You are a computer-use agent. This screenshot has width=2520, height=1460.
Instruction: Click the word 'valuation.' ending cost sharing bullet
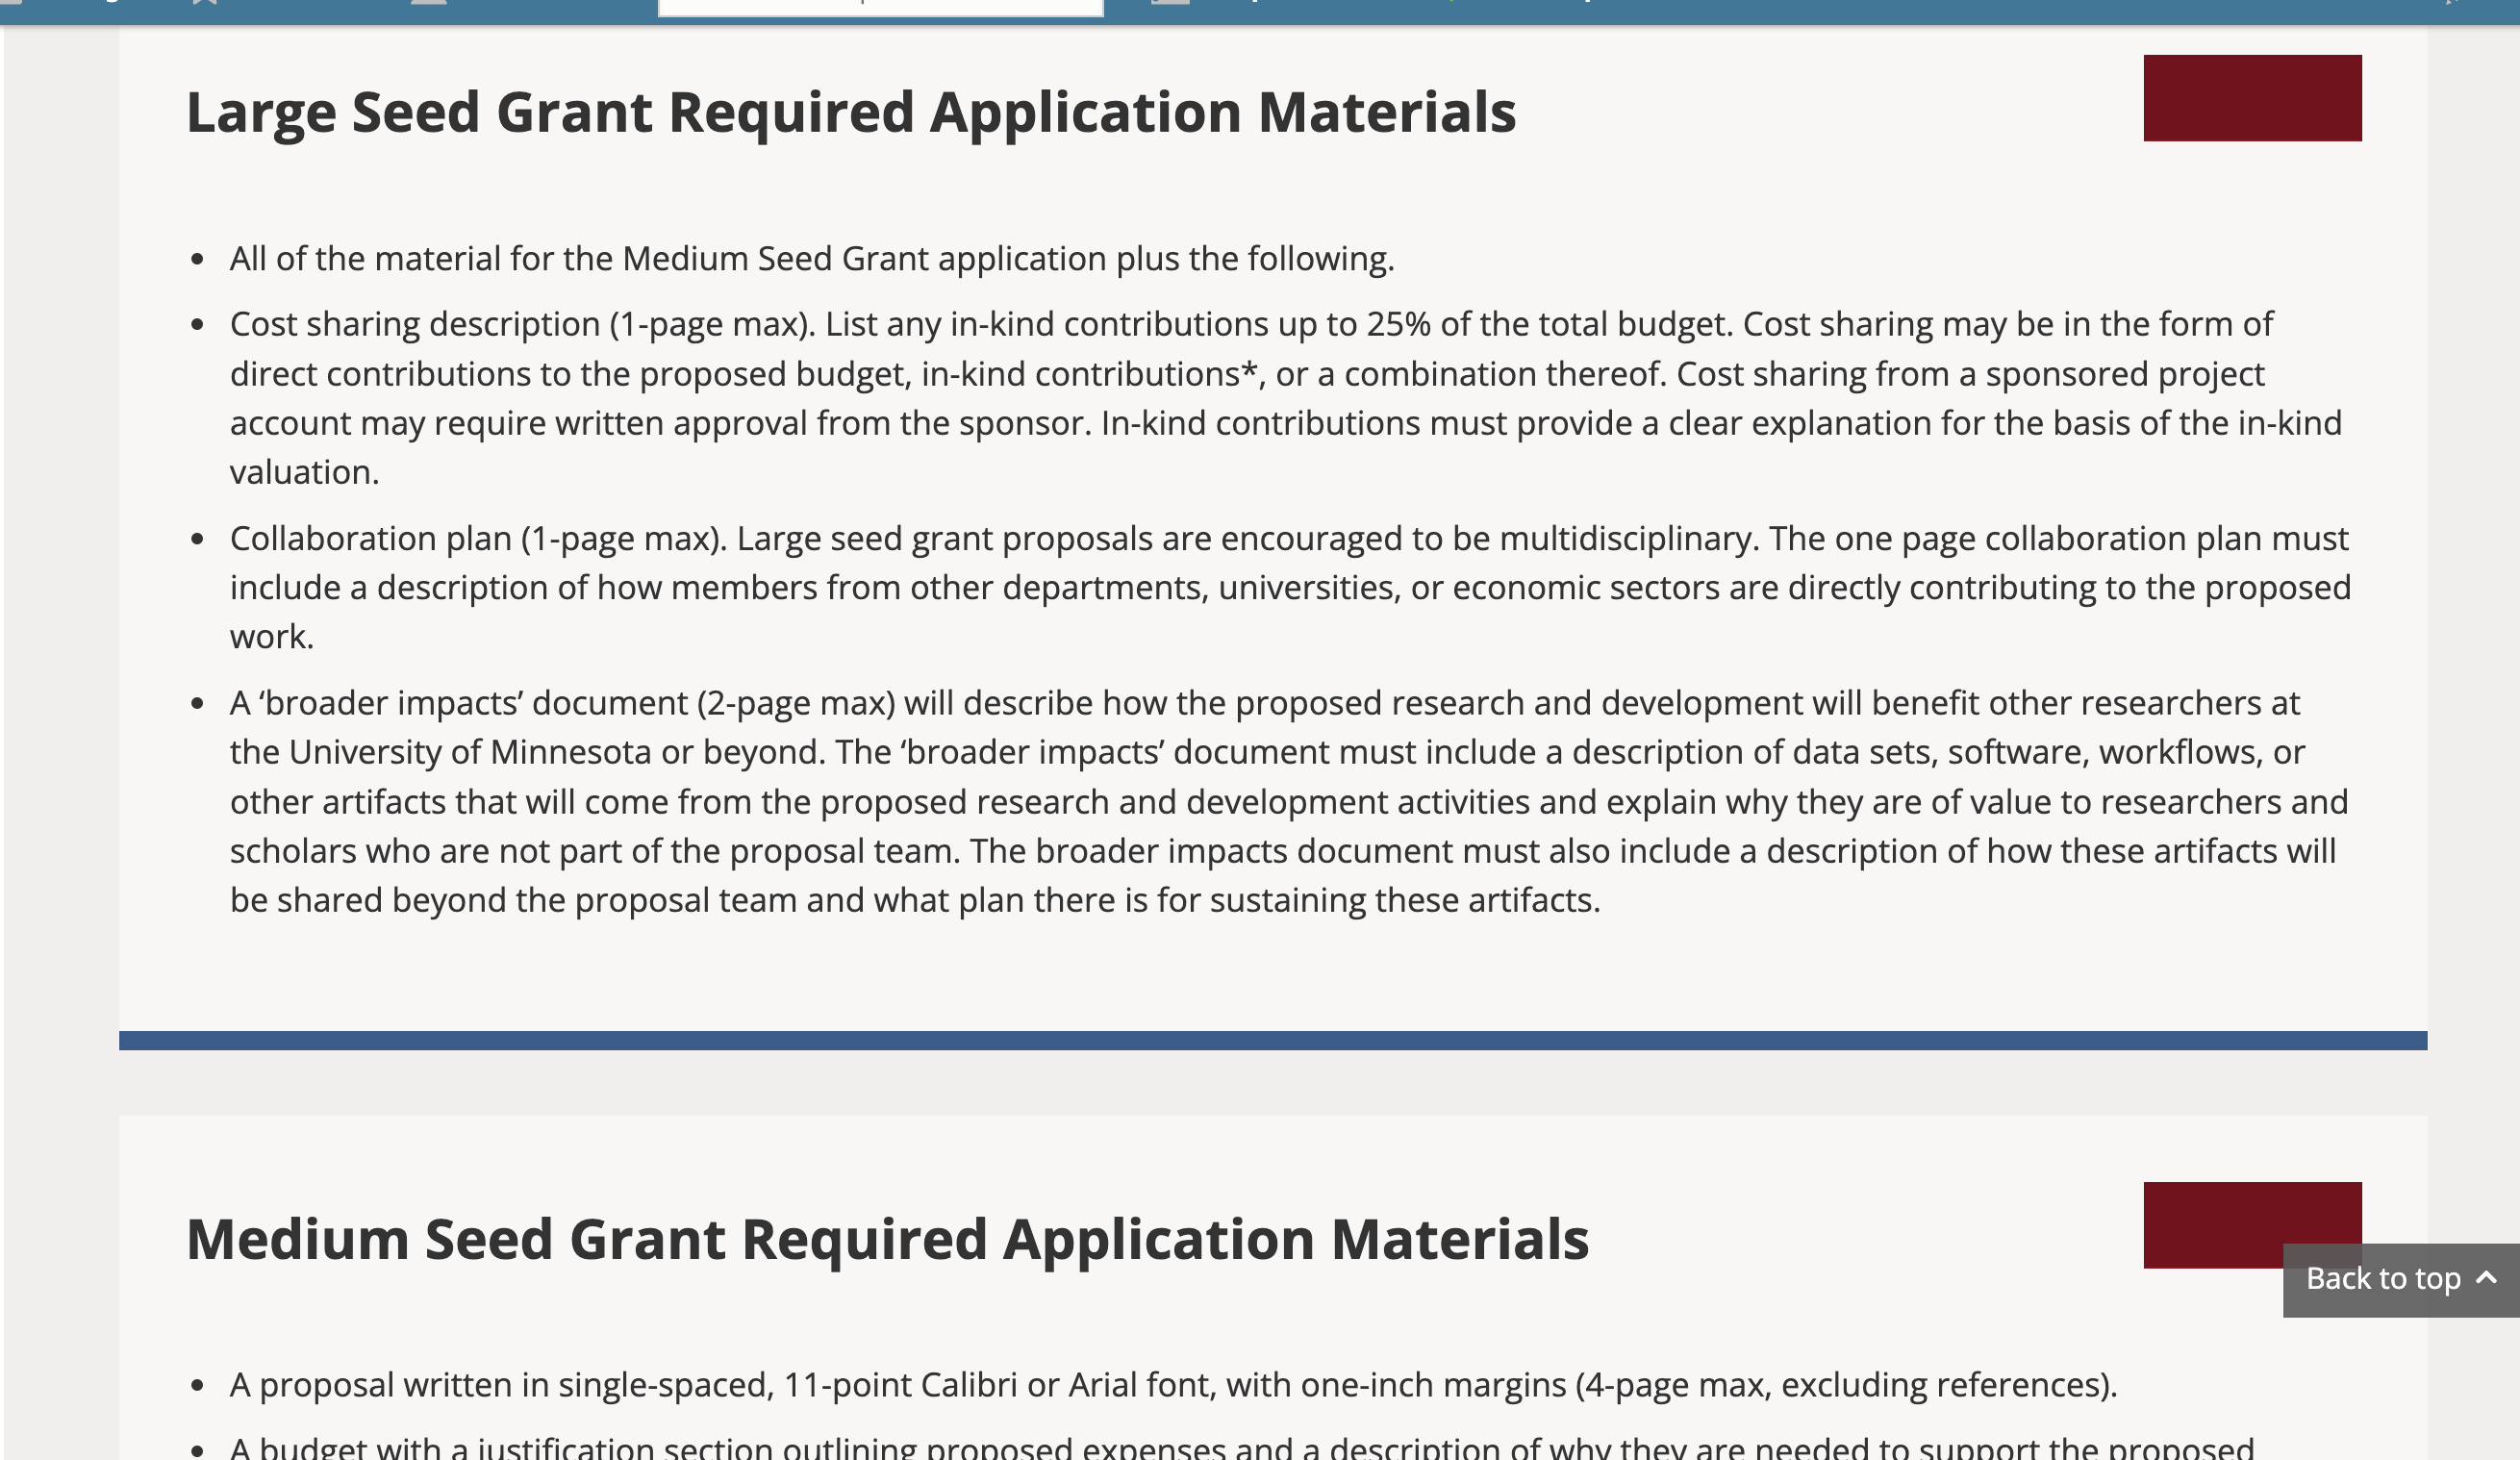click(304, 472)
